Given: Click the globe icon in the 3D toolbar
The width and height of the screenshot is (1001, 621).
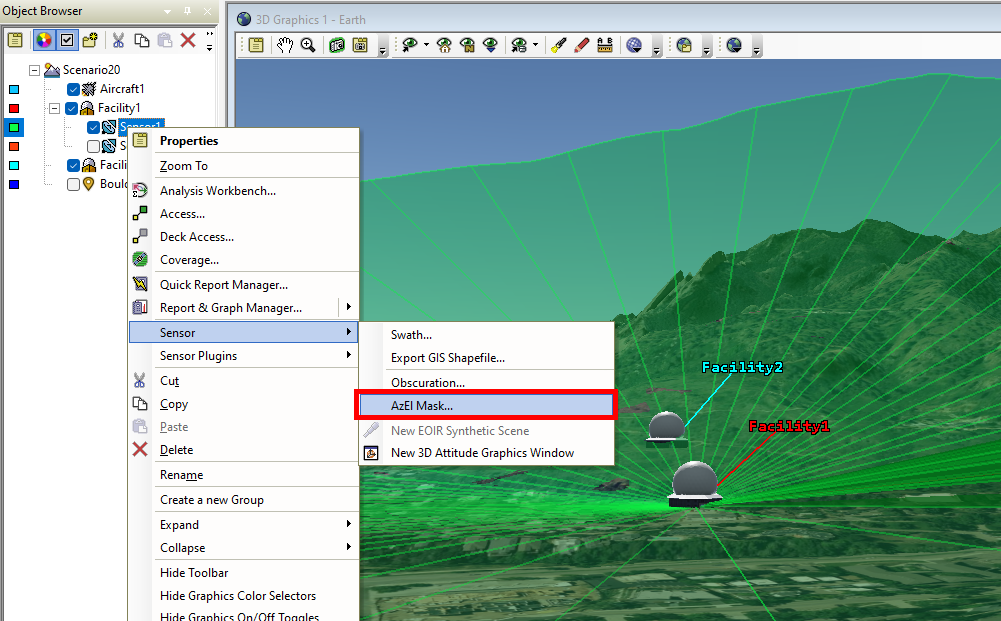Looking at the screenshot, I should [632, 45].
